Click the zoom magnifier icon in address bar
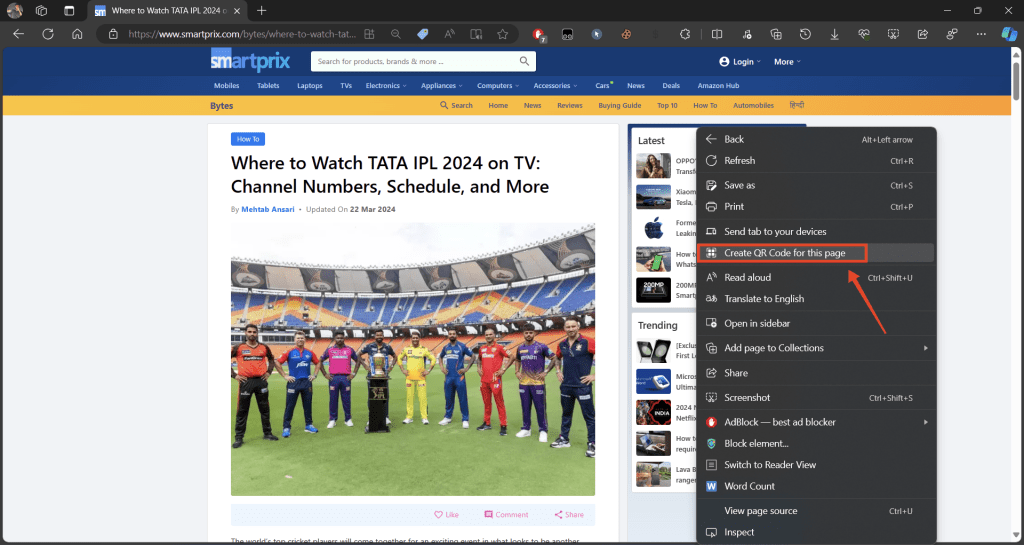This screenshot has height=545, width=1024. coord(396,34)
